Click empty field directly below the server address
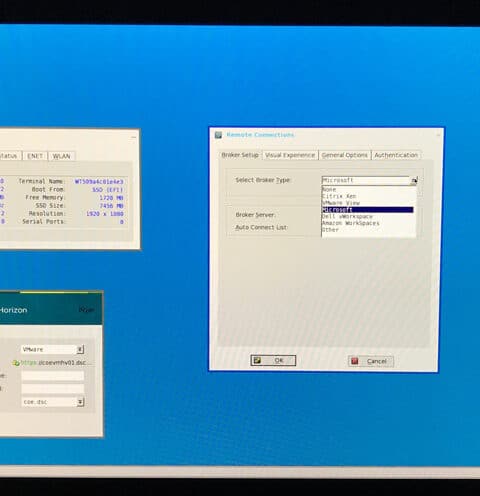The image size is (480, 496). pyautogui.click(x=53, y=376)
